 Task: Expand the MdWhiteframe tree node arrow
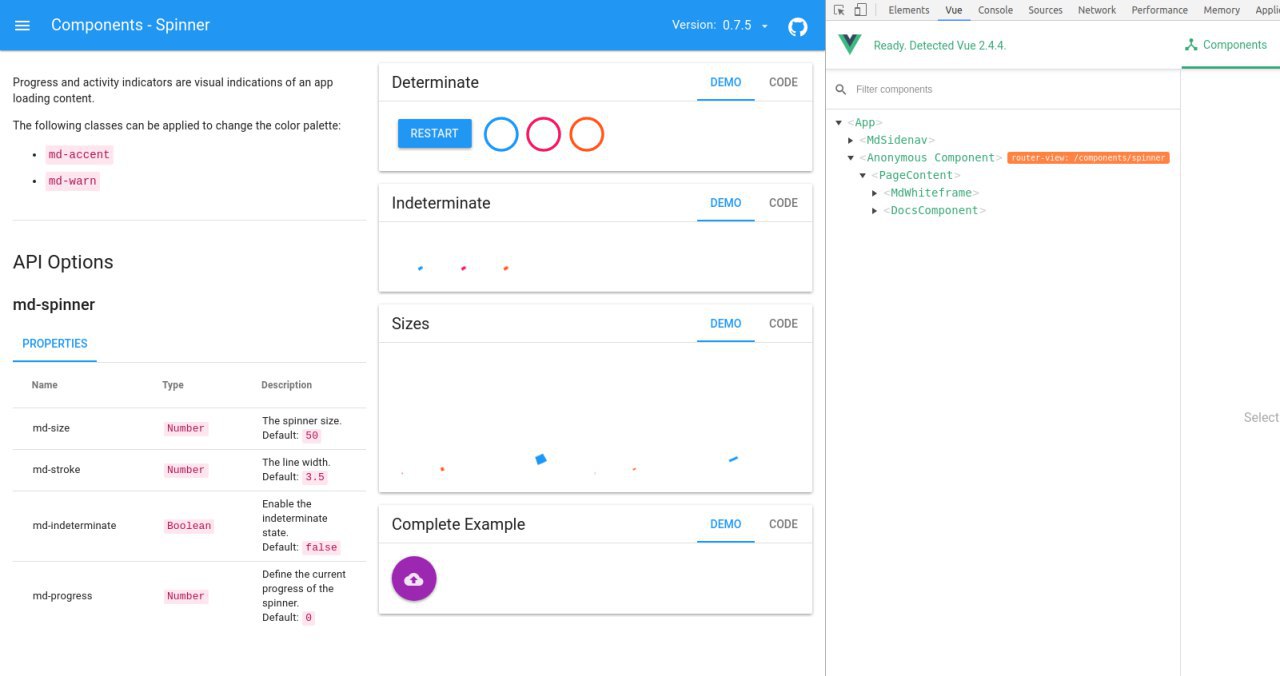pyautogui.click(x=875, y=193)
